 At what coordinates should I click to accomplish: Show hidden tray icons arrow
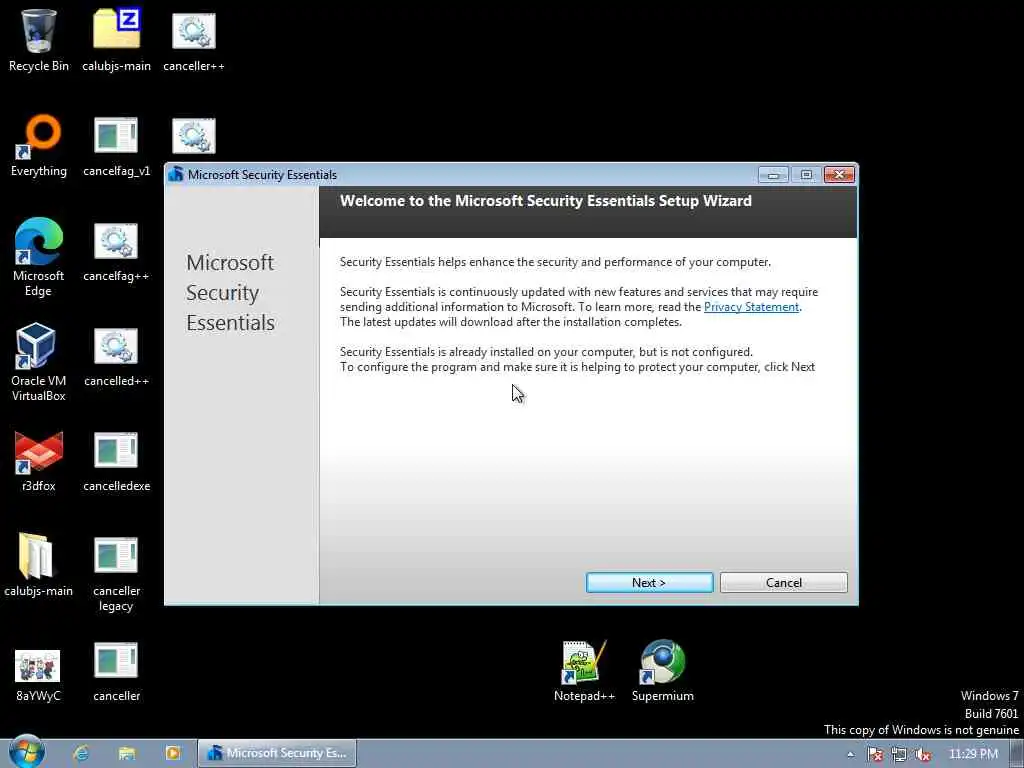(850, 754)
